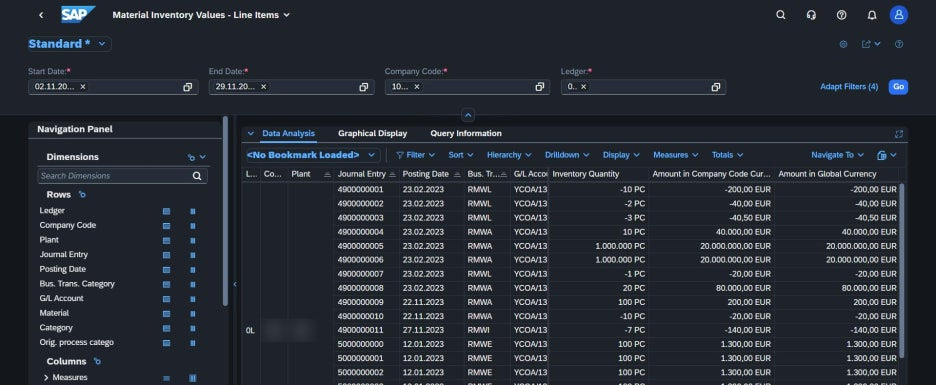Toggle Material columns axis icon

(x=193, y=313)
